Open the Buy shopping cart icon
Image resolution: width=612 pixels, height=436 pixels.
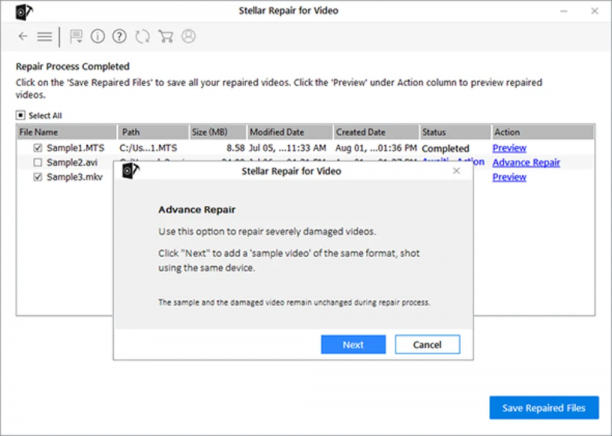165,36
